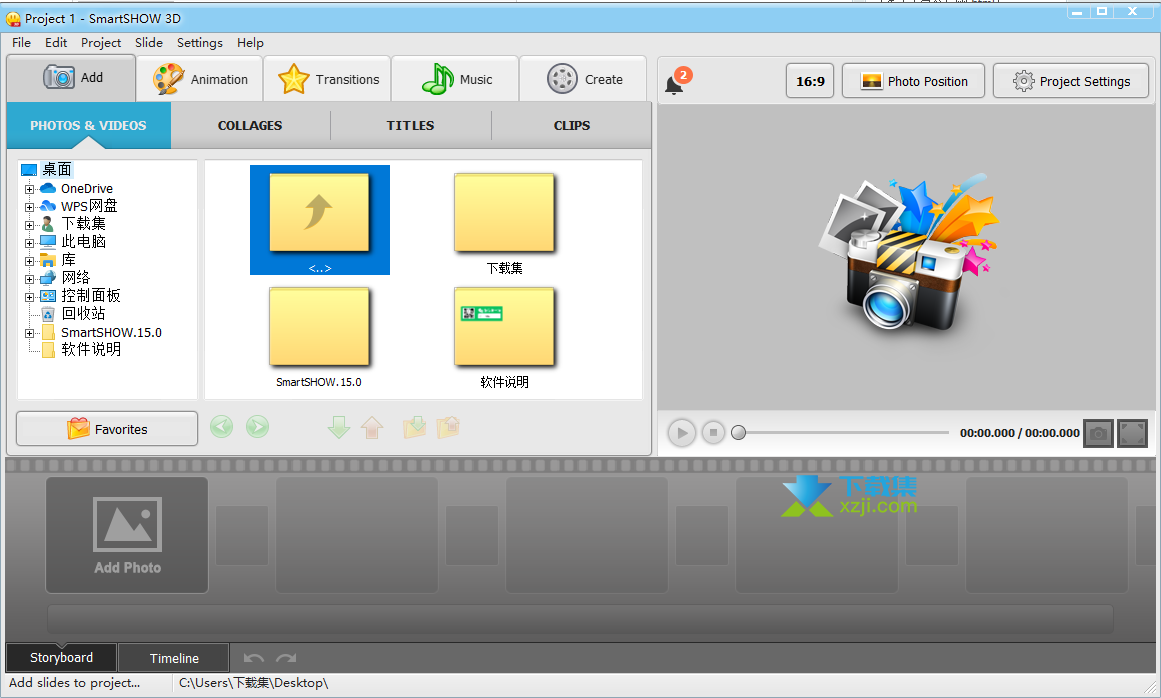The width and height of the screenshot is (1161, 698).
Task: Expand the OneDrive tree node
Action: tap(30, 189)
